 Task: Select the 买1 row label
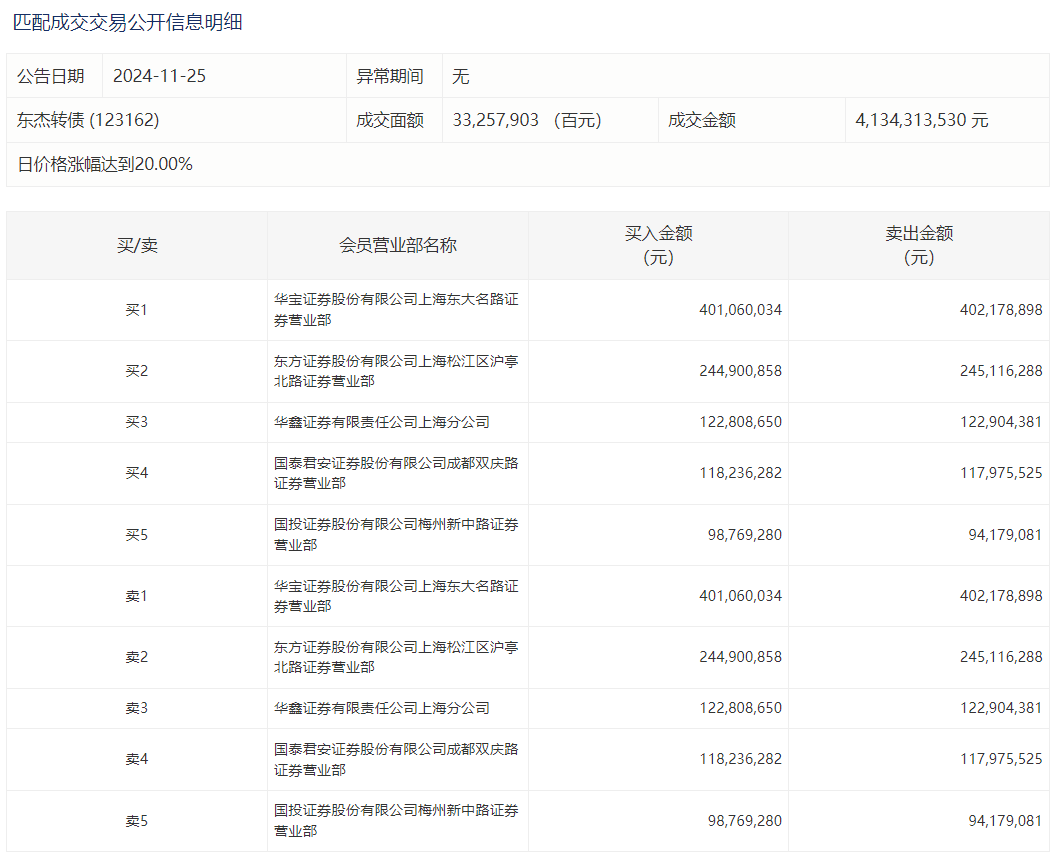point(137,310)
